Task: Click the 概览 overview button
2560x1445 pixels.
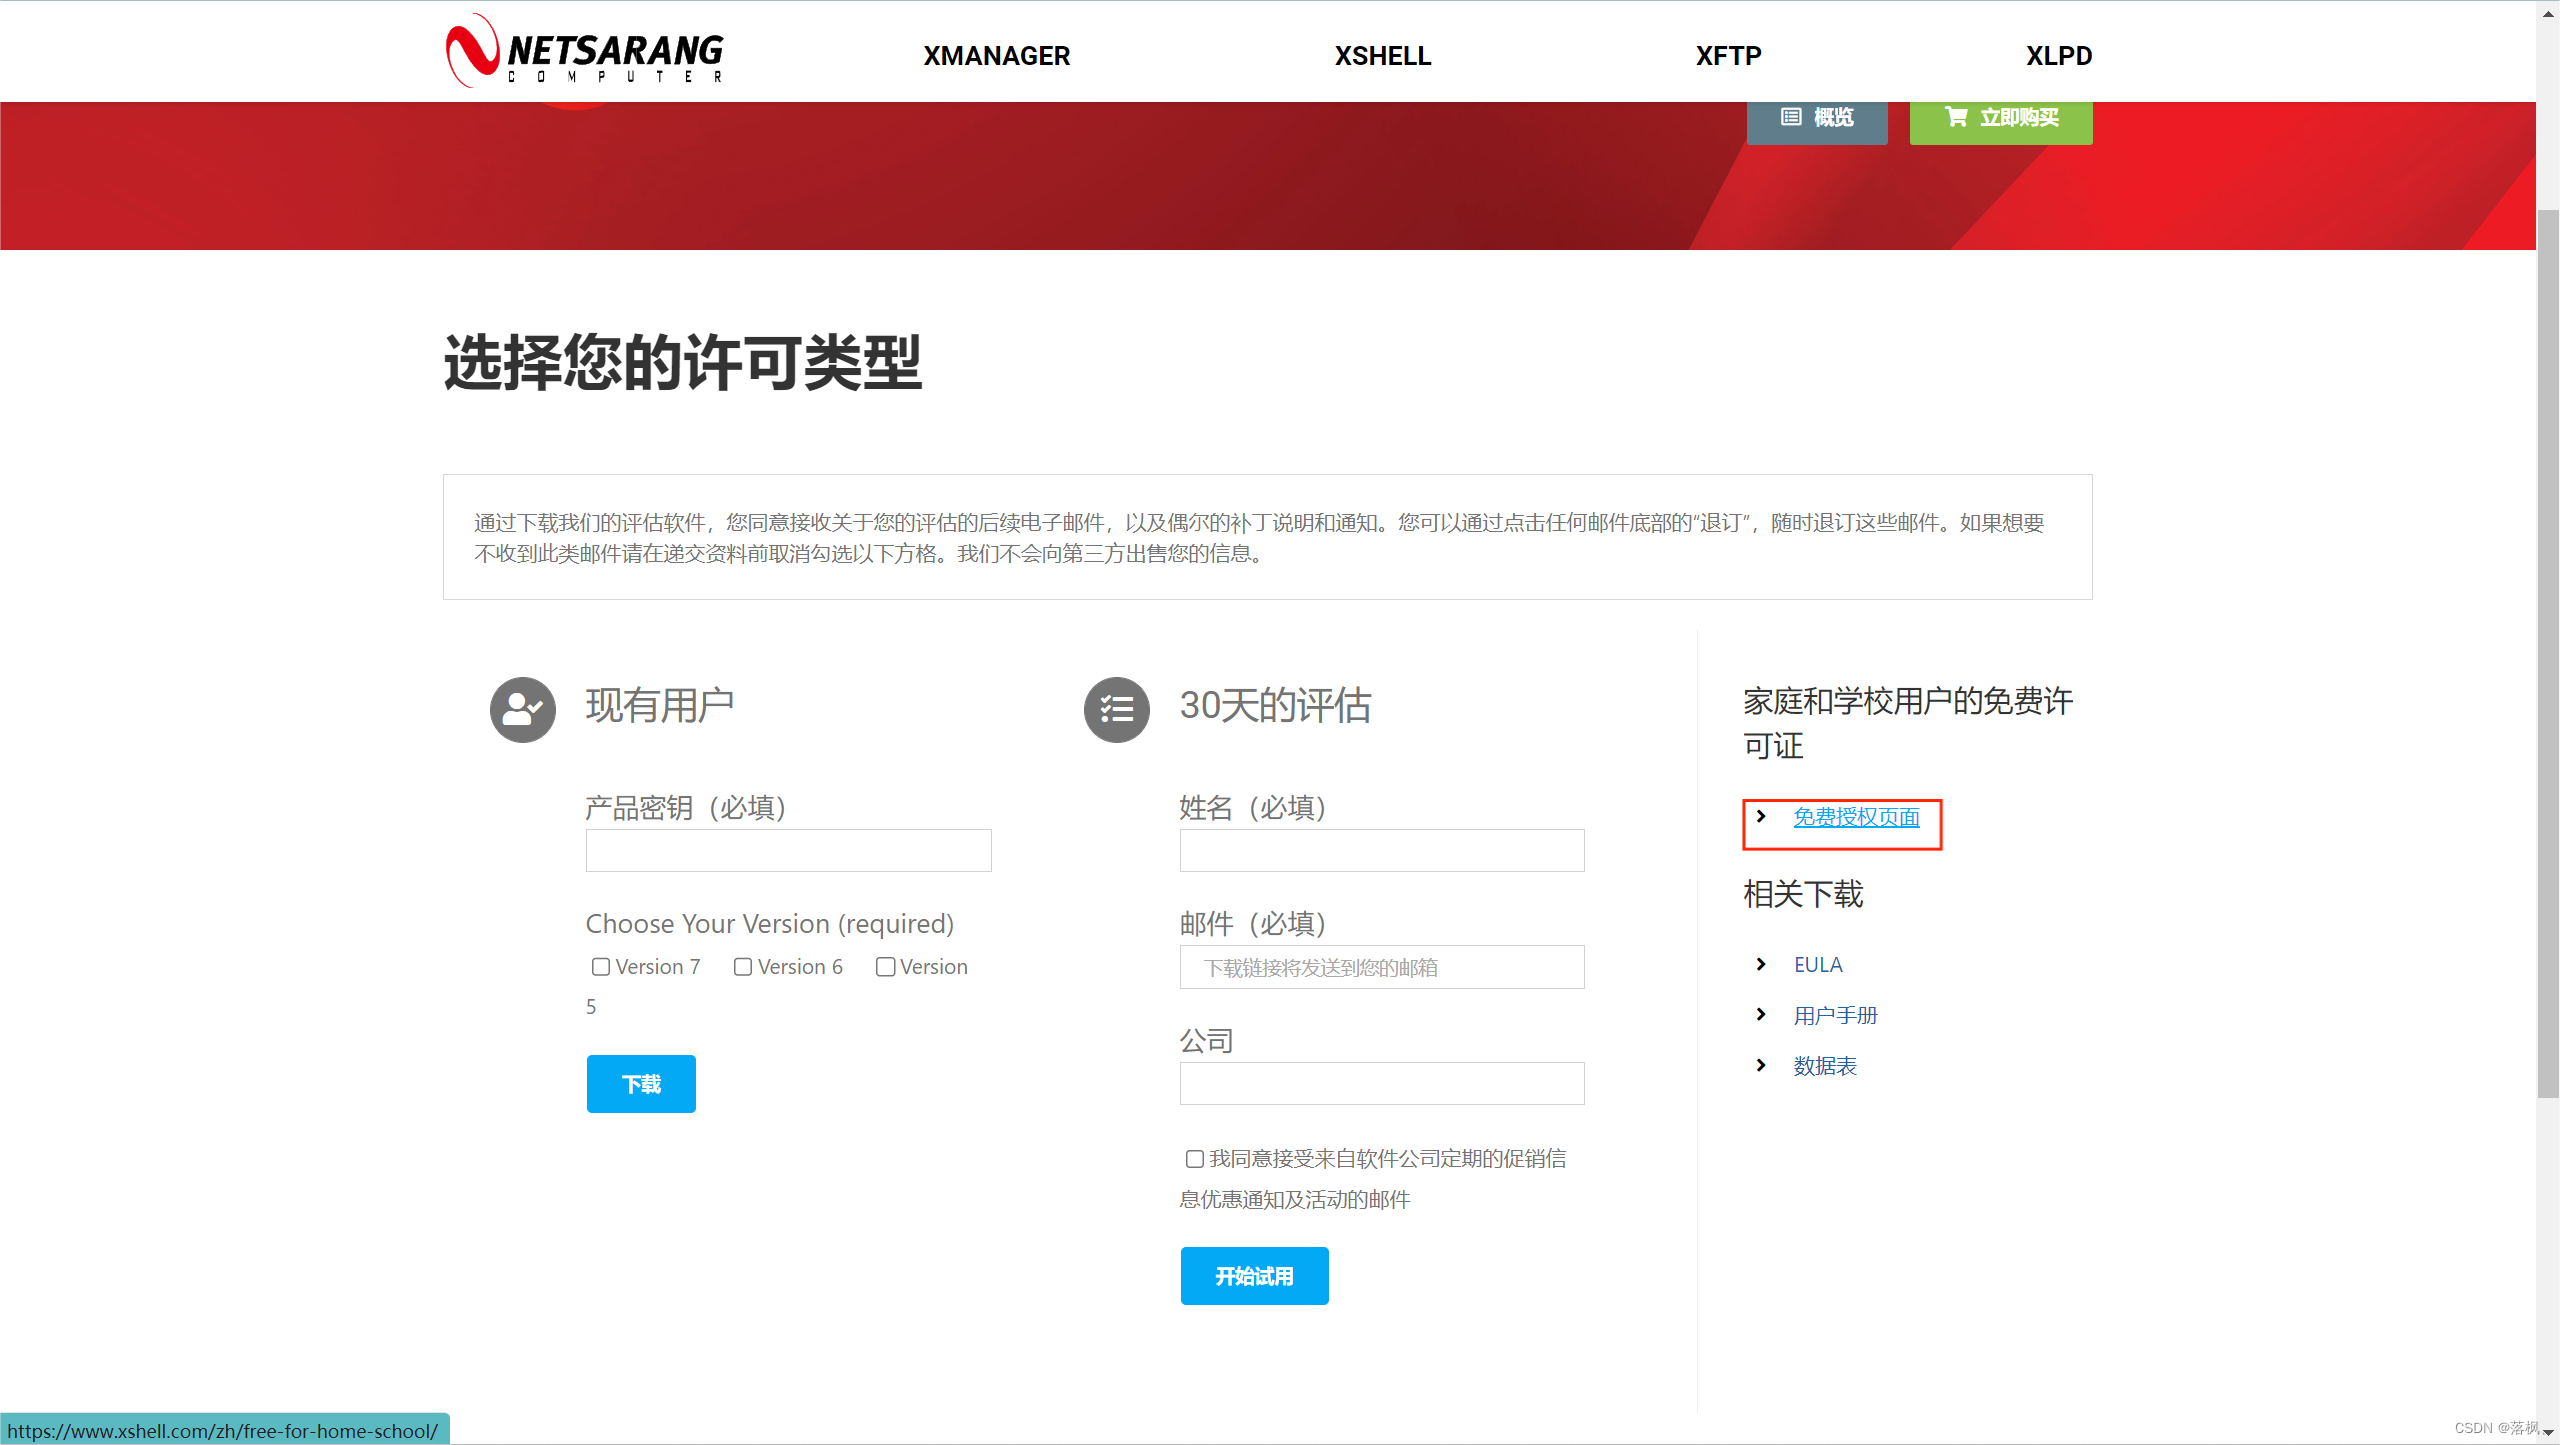Action: click(x=1817, y=120)
